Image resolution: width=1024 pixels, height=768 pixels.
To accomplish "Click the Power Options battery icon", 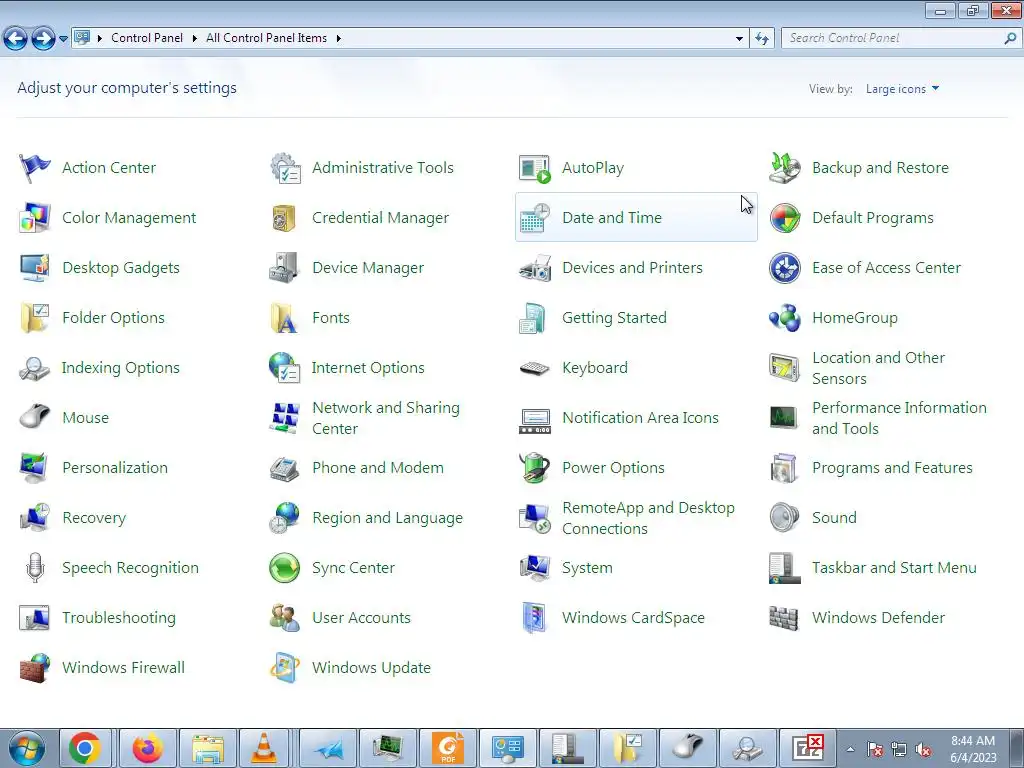I will coord(535,468).
